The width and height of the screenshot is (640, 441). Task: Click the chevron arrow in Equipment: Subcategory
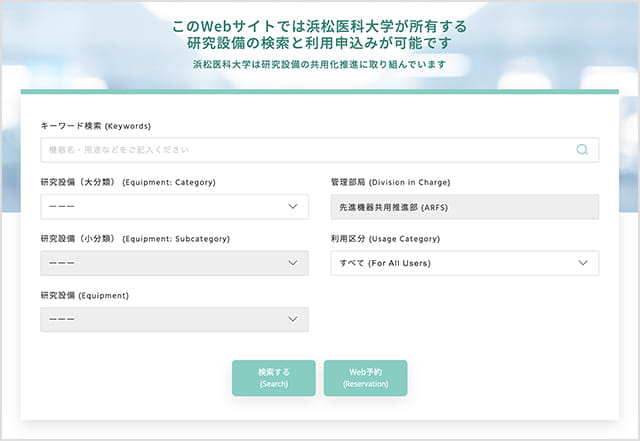pos(293,263)
